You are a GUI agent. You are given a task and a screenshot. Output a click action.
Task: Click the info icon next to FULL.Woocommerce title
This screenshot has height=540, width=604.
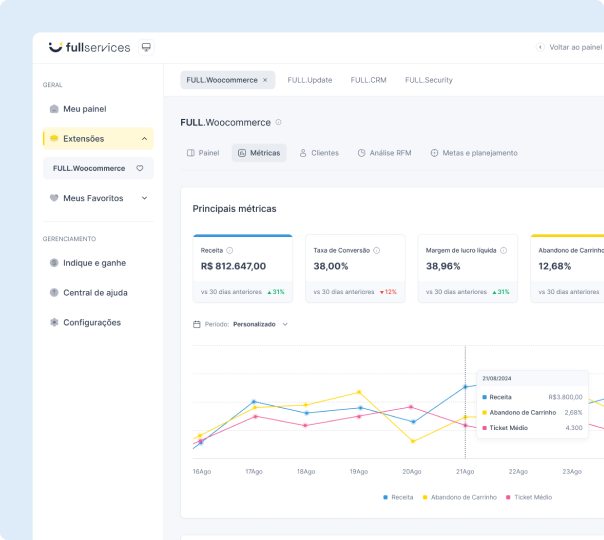coord(278,122)
